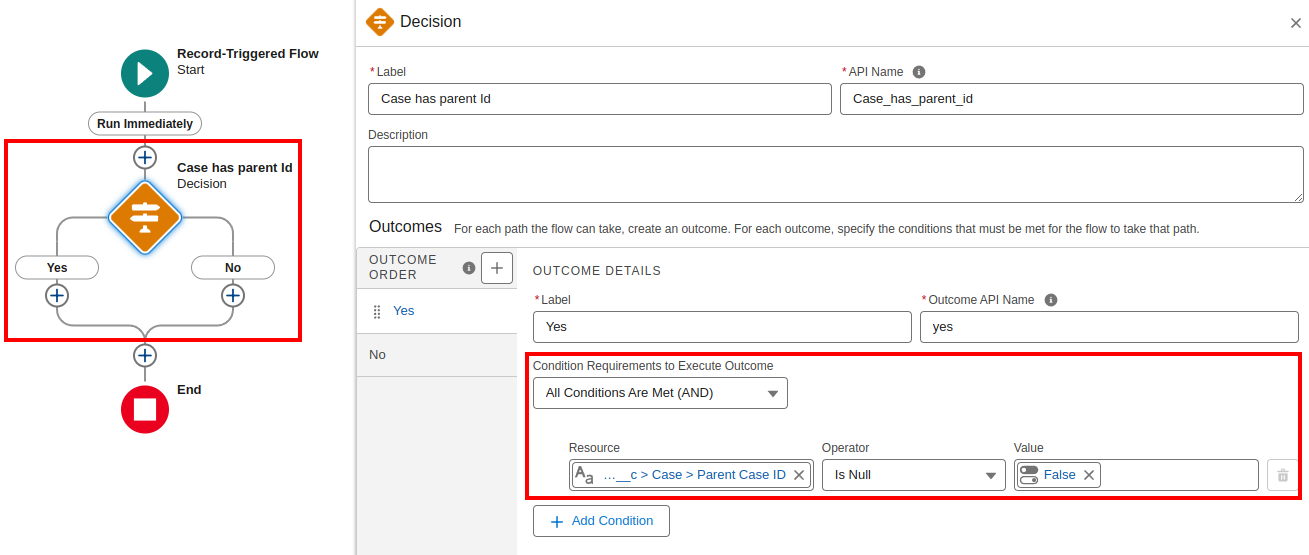
Task: Select the No outcome in outcome order
Action: pos(378,355)
